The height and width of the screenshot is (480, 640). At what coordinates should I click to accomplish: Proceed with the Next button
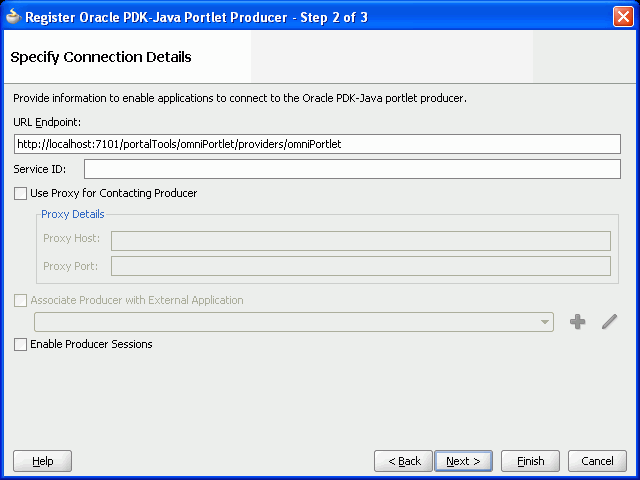tap(464, 461)
